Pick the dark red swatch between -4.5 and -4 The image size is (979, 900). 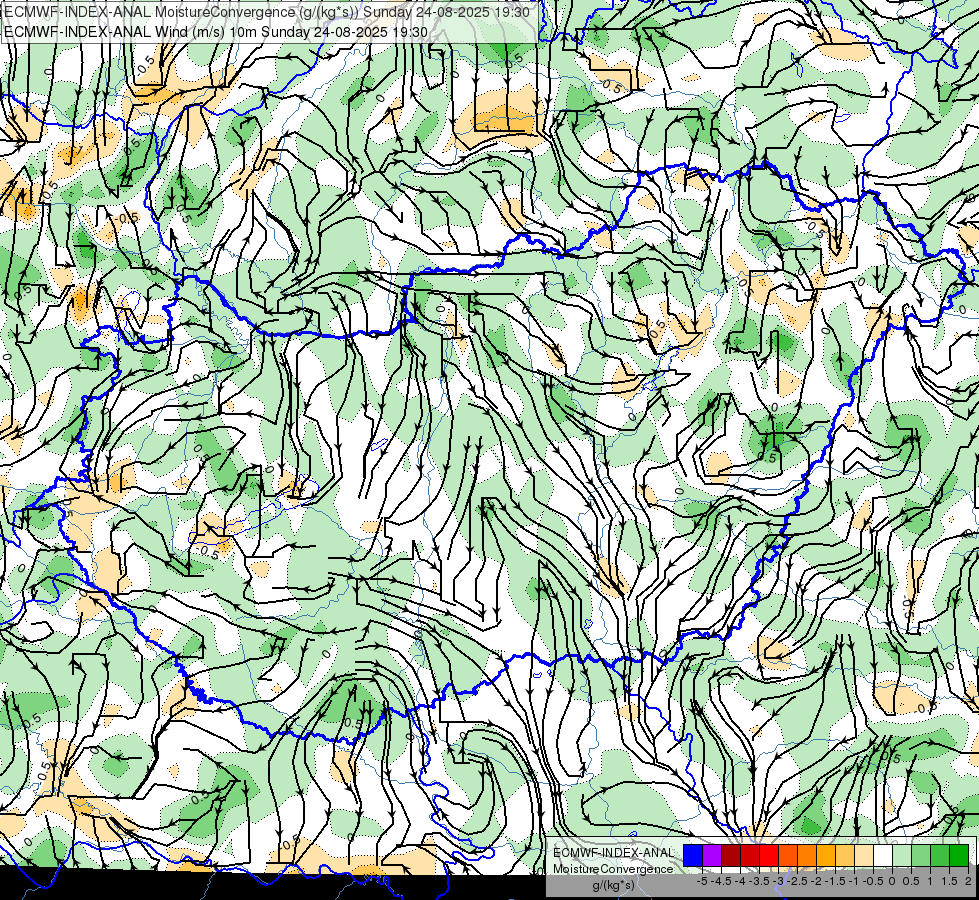[x=731, y=856]
